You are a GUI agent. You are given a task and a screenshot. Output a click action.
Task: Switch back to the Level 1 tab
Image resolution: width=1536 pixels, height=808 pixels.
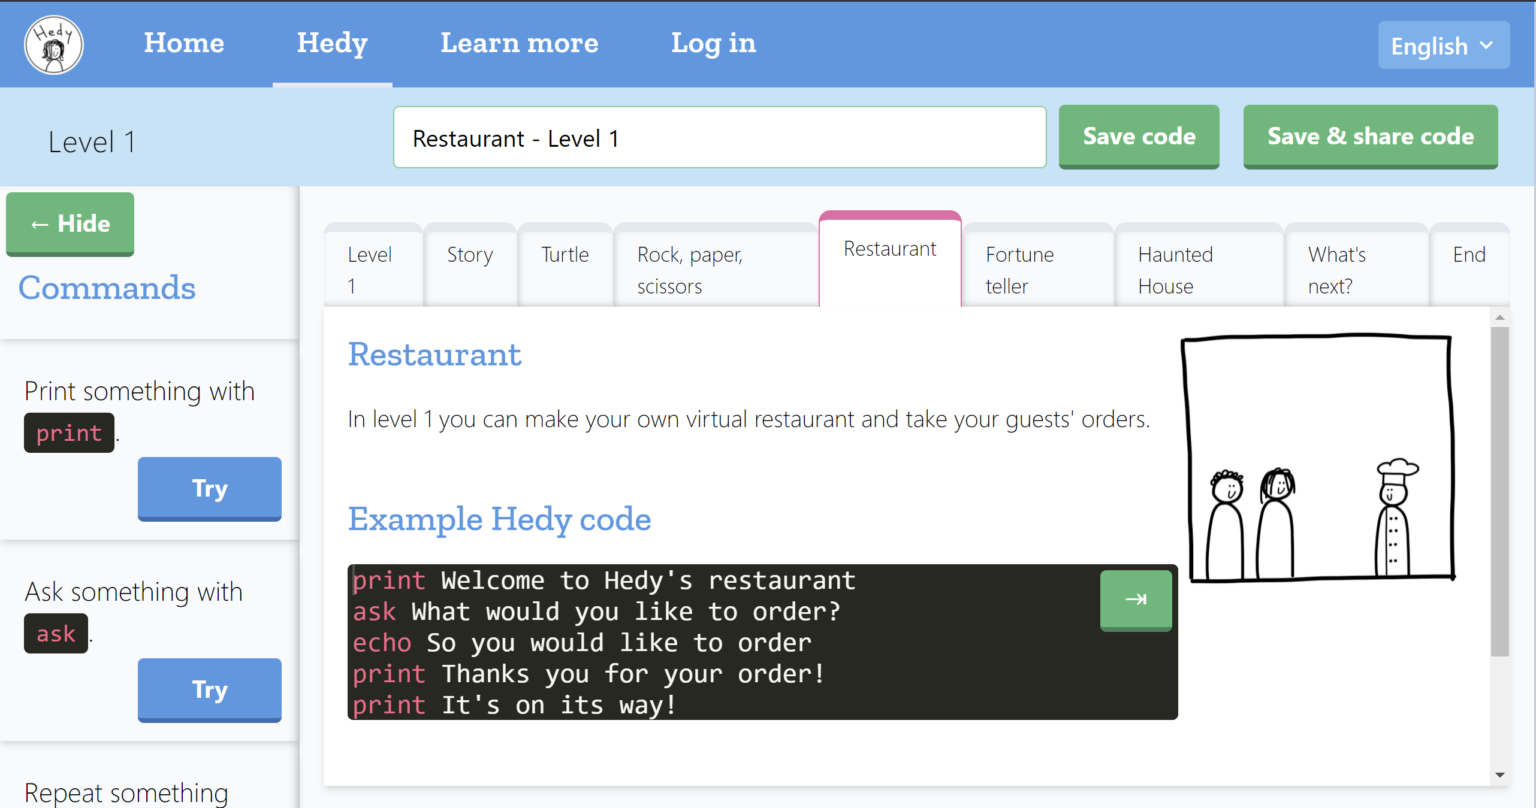click(372, 269)
